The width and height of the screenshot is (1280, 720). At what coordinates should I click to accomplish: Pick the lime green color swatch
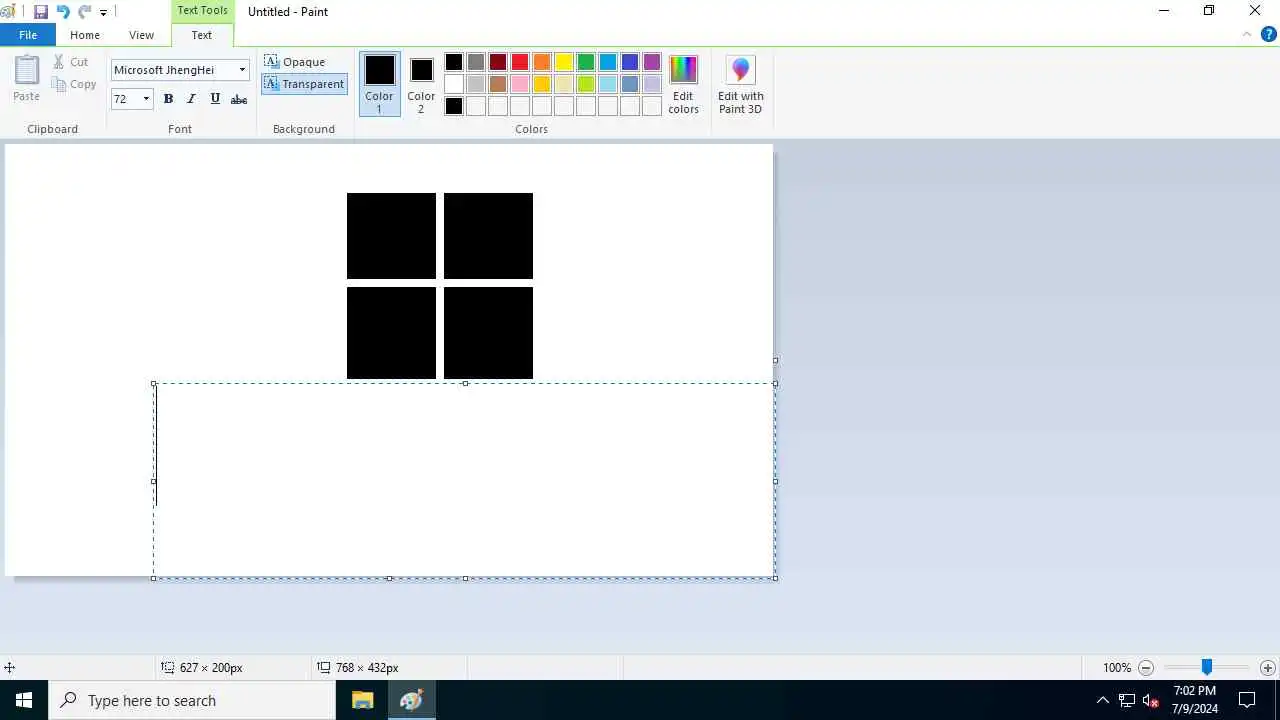586,84
